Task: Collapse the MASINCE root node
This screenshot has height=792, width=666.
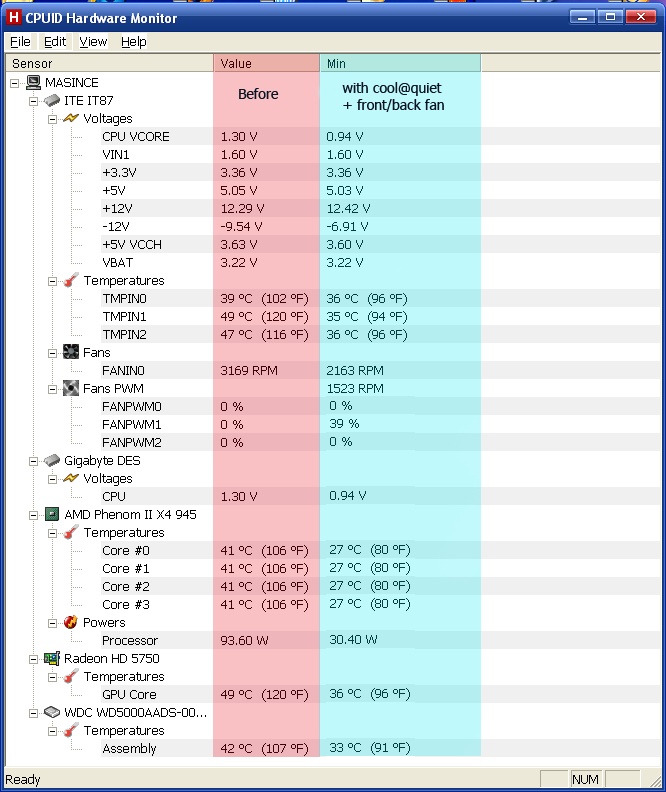Action: (x=15, y=83)
